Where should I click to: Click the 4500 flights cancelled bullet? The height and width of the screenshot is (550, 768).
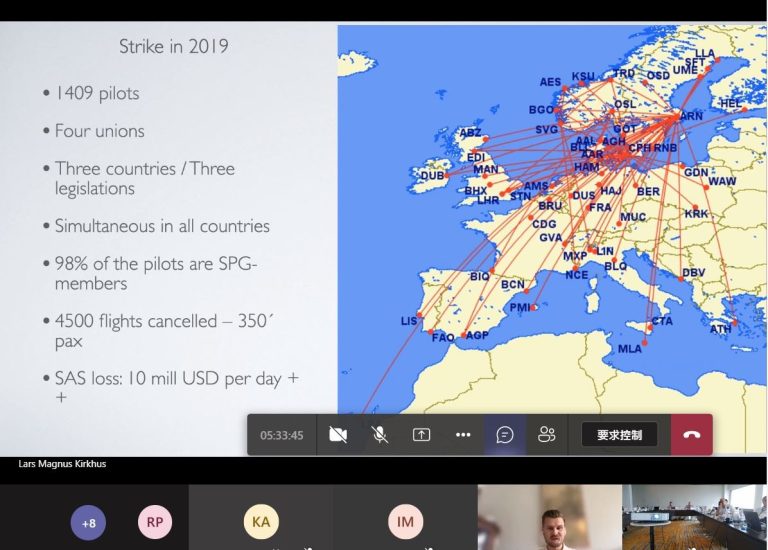coord(164,331)
